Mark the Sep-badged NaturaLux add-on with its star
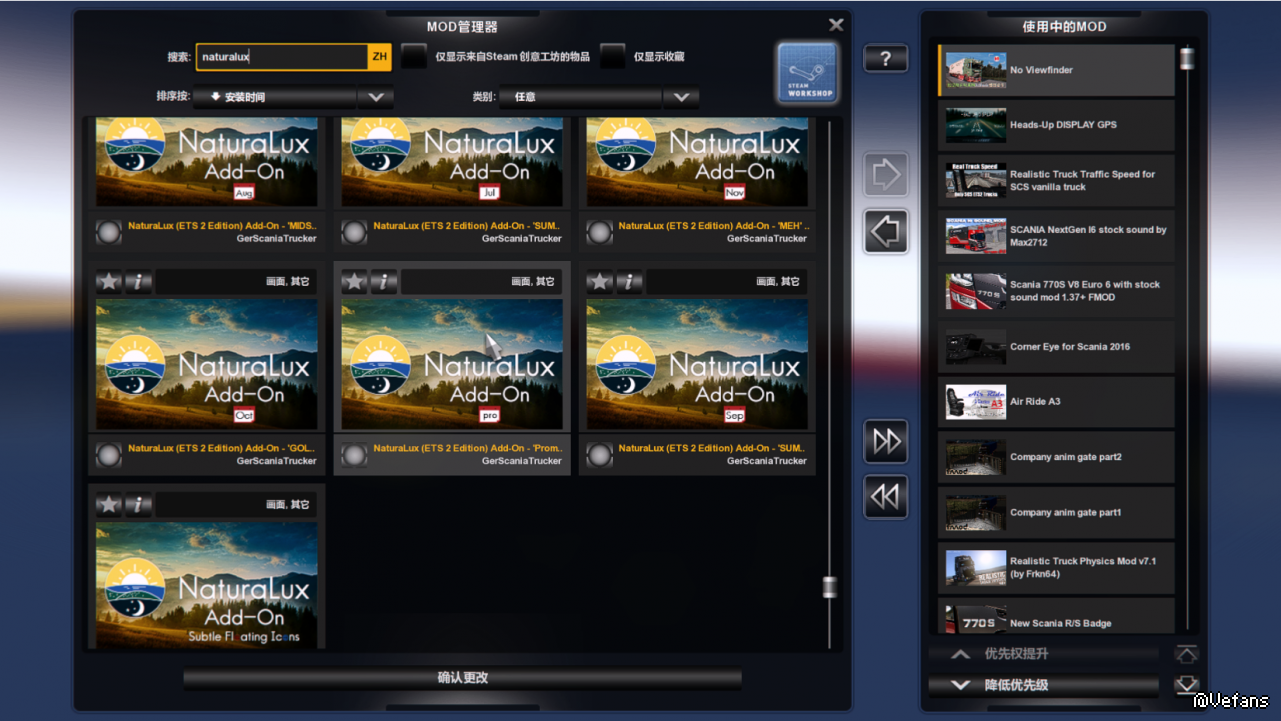The width and height of the screenshot is (1281, 721). tap(600, 282)
